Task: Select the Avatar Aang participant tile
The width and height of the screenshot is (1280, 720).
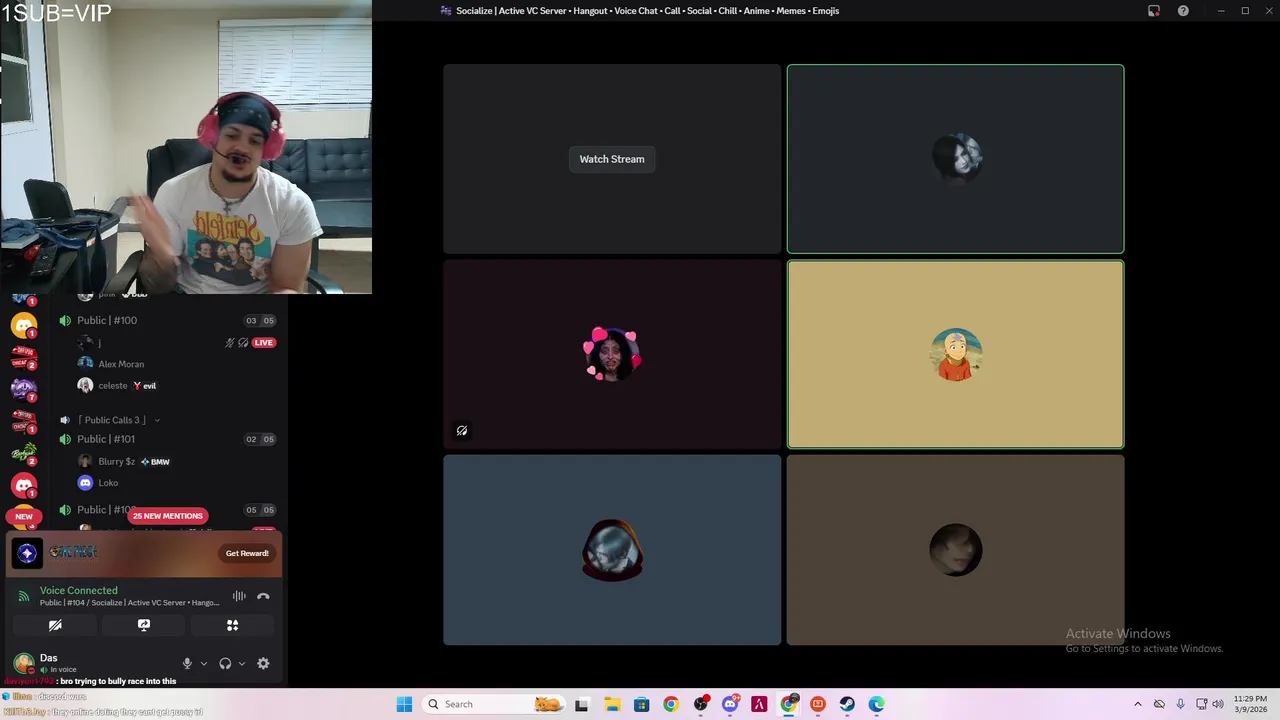Action: point(955,355)
